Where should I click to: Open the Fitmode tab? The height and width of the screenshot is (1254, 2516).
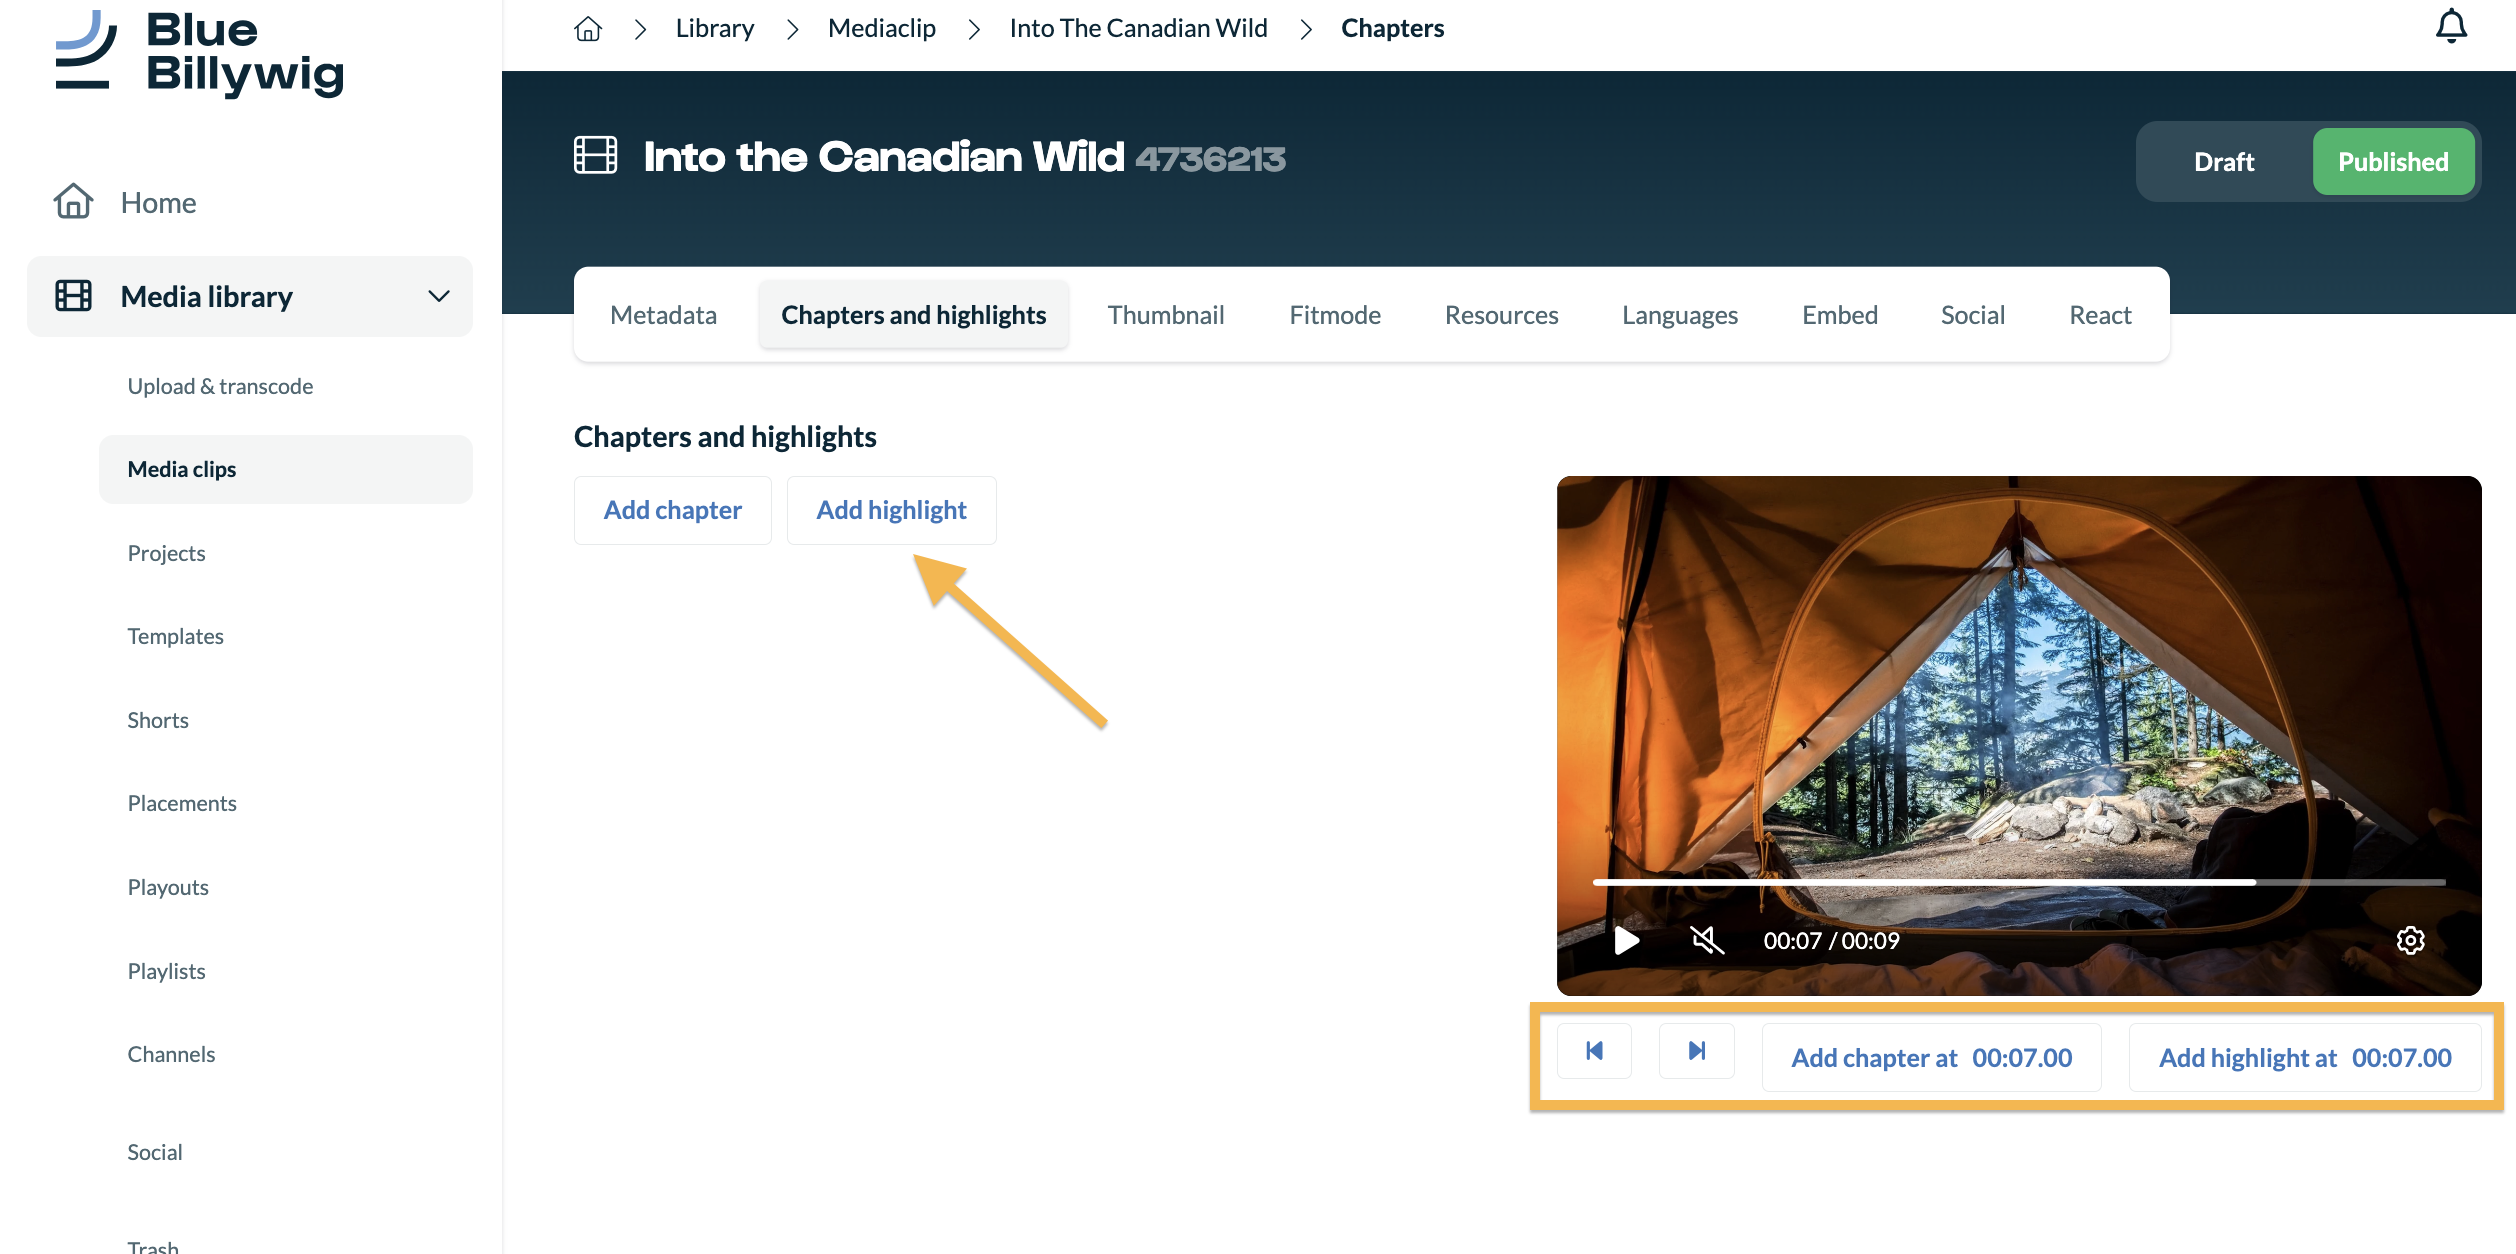tap(1335, 315)
